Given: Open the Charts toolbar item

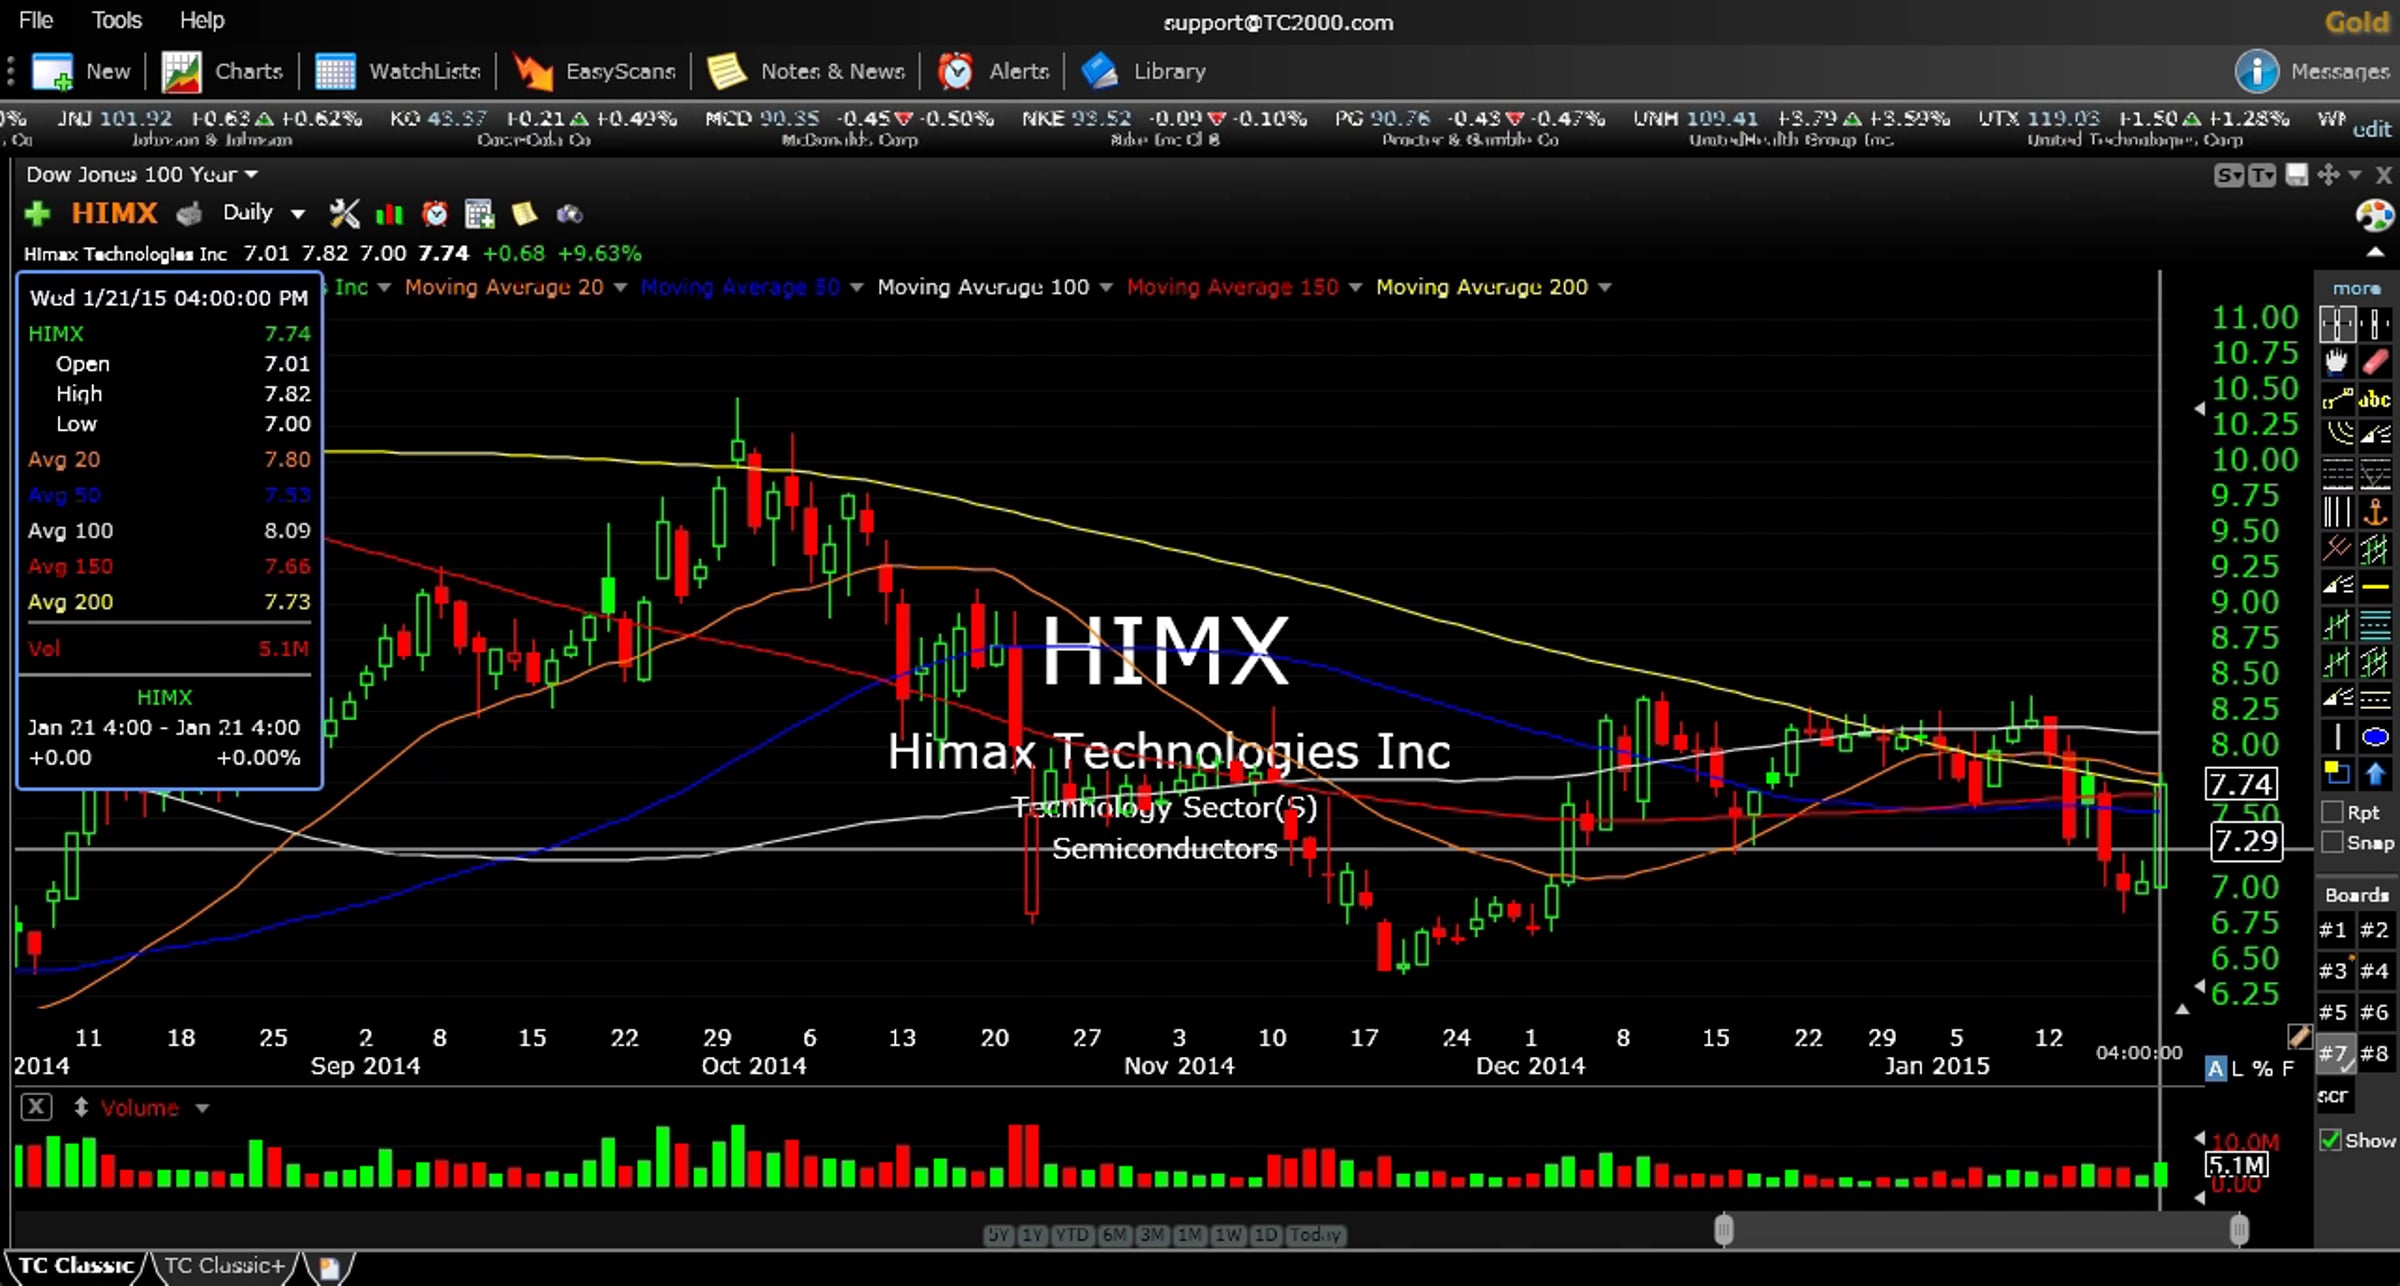Looking at the screenshot, I should click(x=222, y=71).
